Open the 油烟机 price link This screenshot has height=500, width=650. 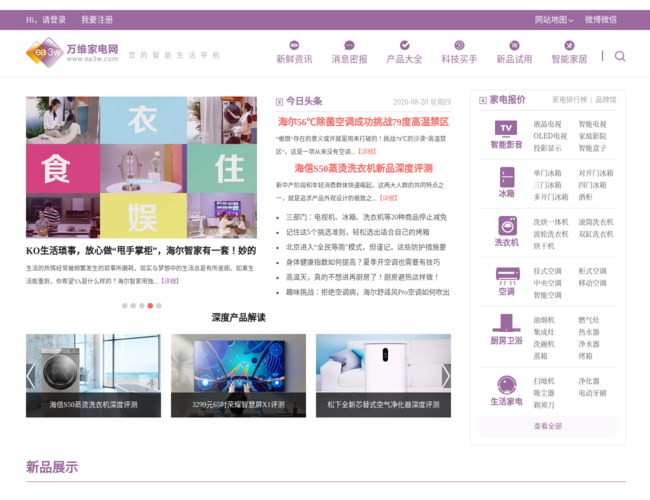[x=543, y=320]
